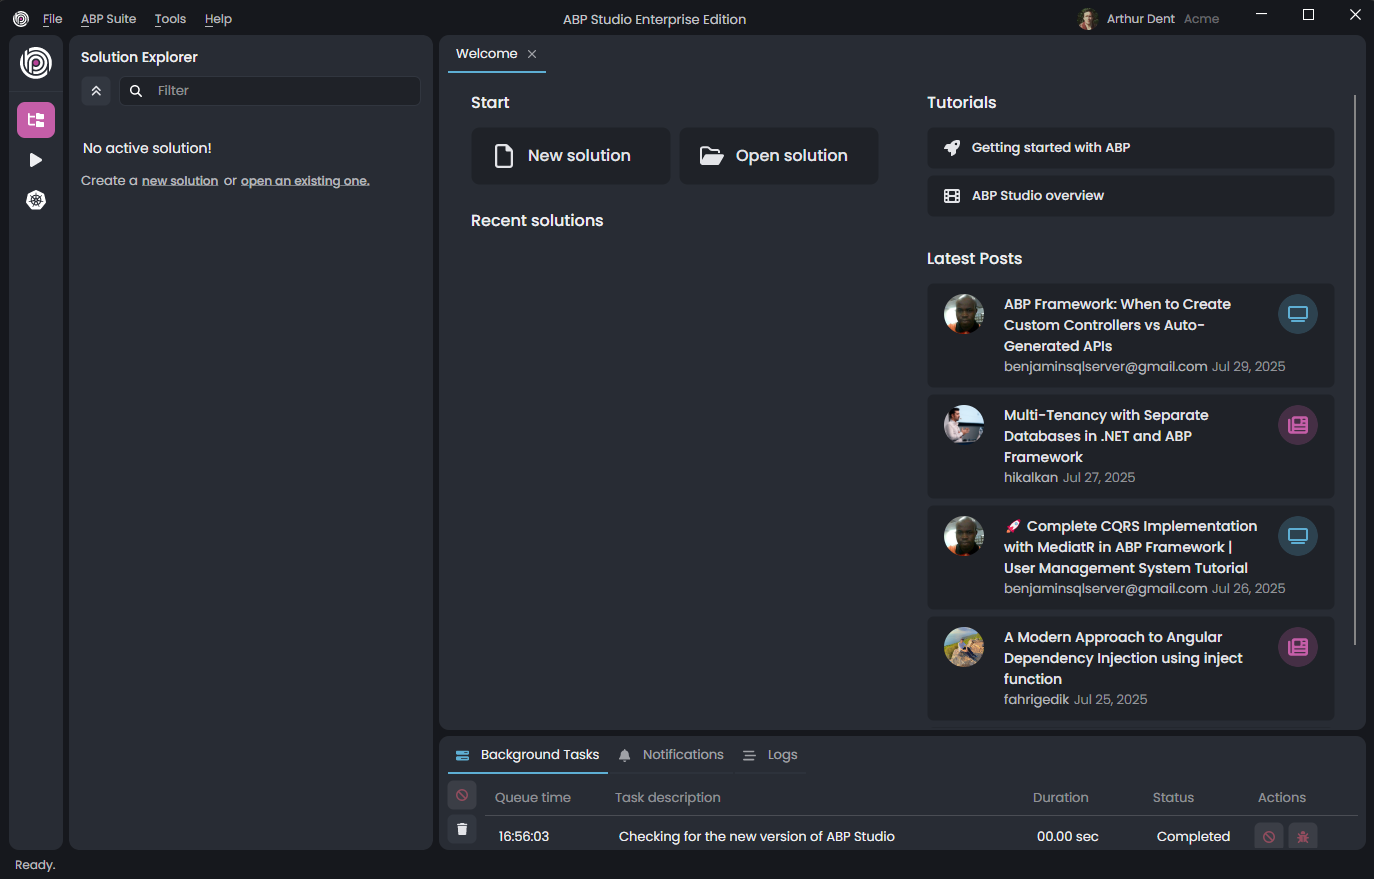Open the Solution Runner play icon

[36, 160]
